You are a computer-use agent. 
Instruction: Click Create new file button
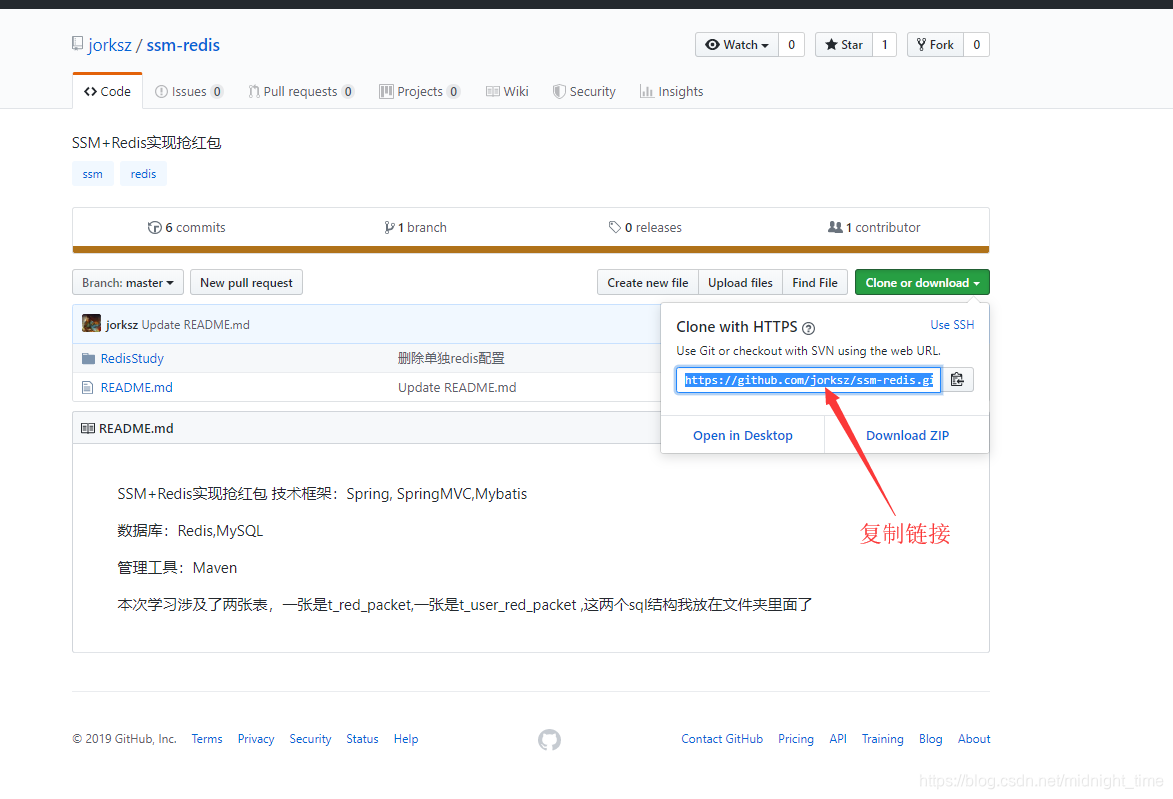point(648,283)
